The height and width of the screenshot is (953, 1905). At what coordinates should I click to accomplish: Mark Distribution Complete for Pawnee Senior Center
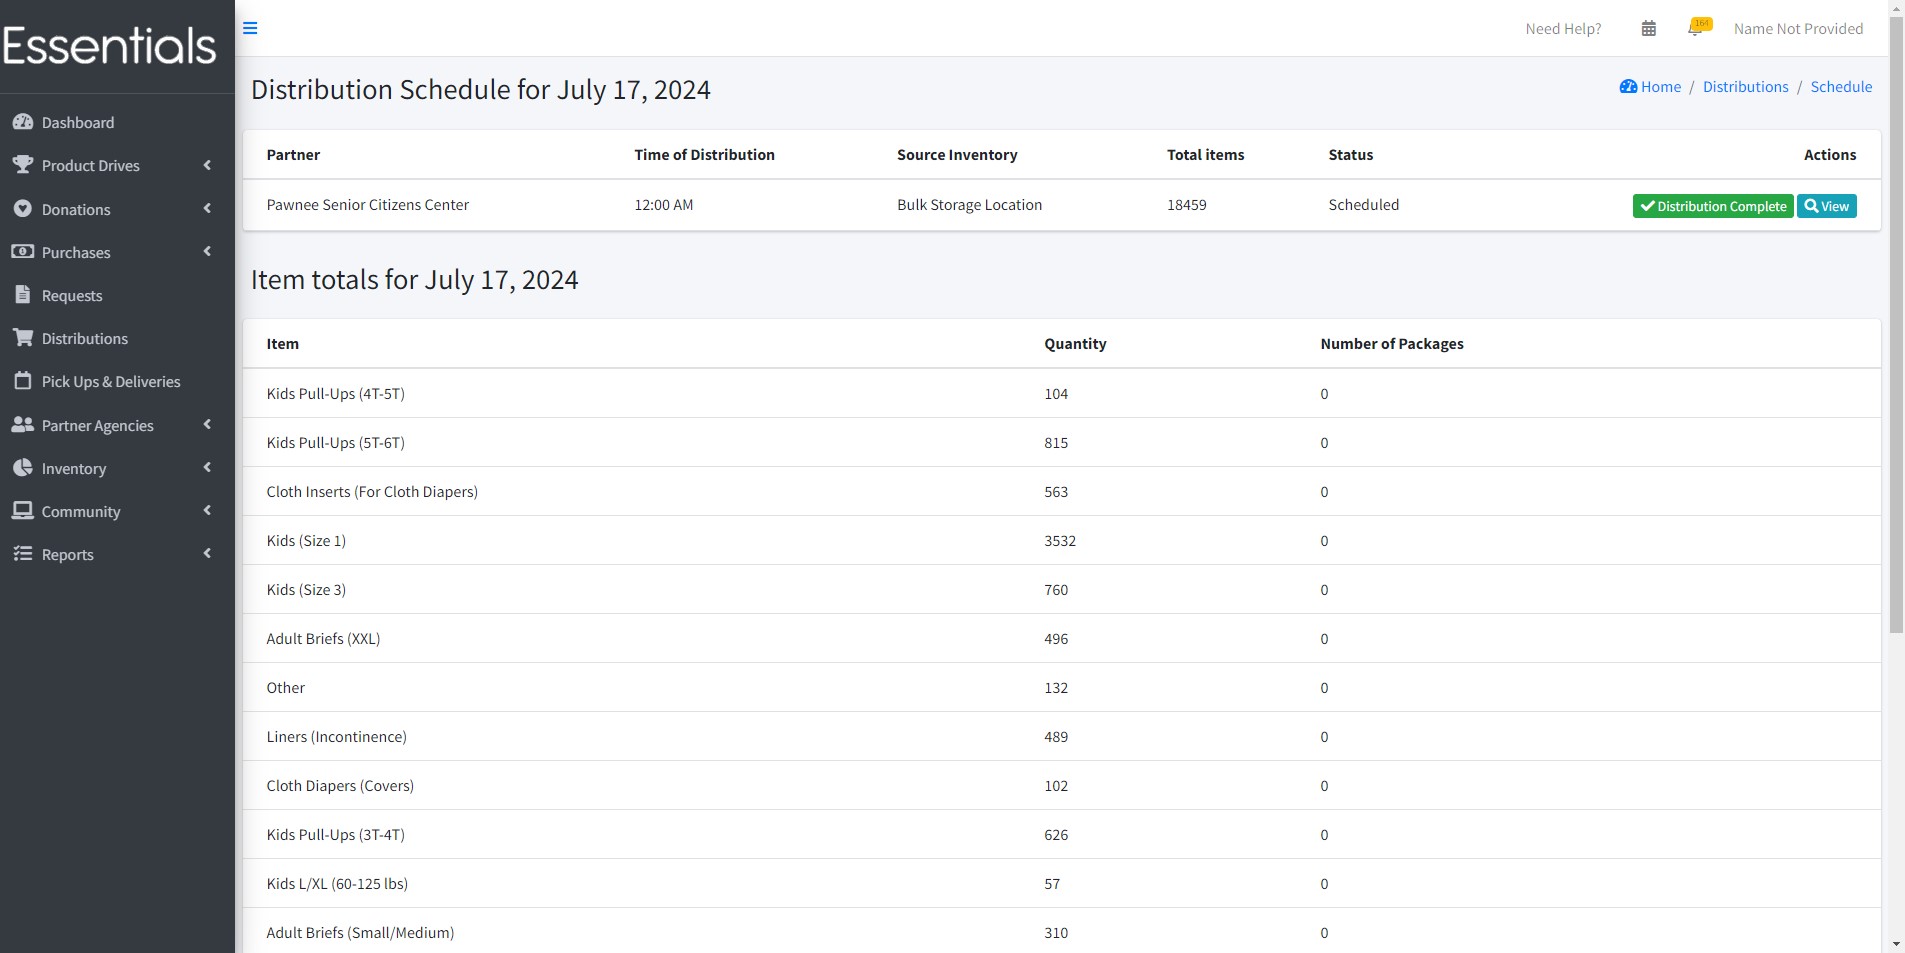(x=1713, y=206)
